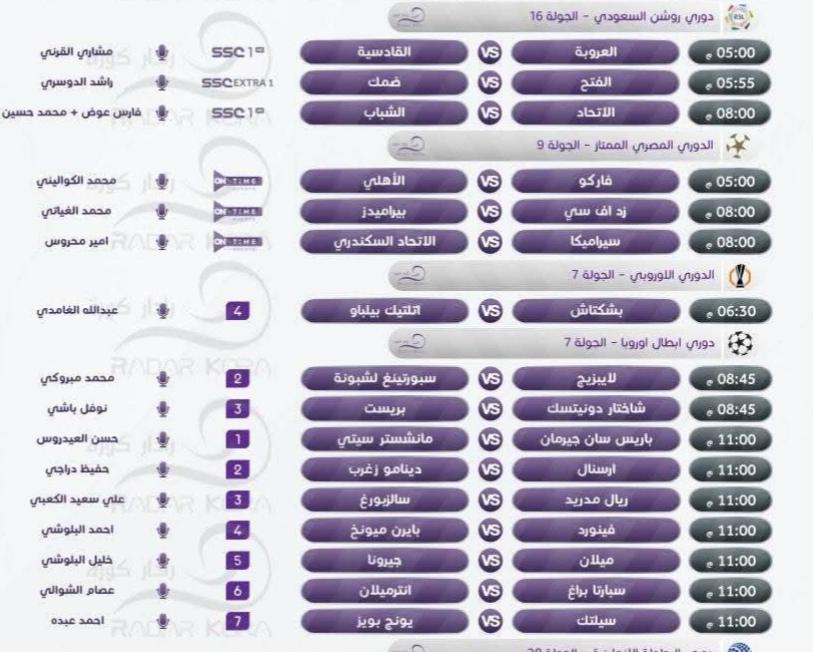Viewport: 813px width, 652px height.
Task: Click microphone icon beside عصام الشوالي
Action: (x=163, y=591)
